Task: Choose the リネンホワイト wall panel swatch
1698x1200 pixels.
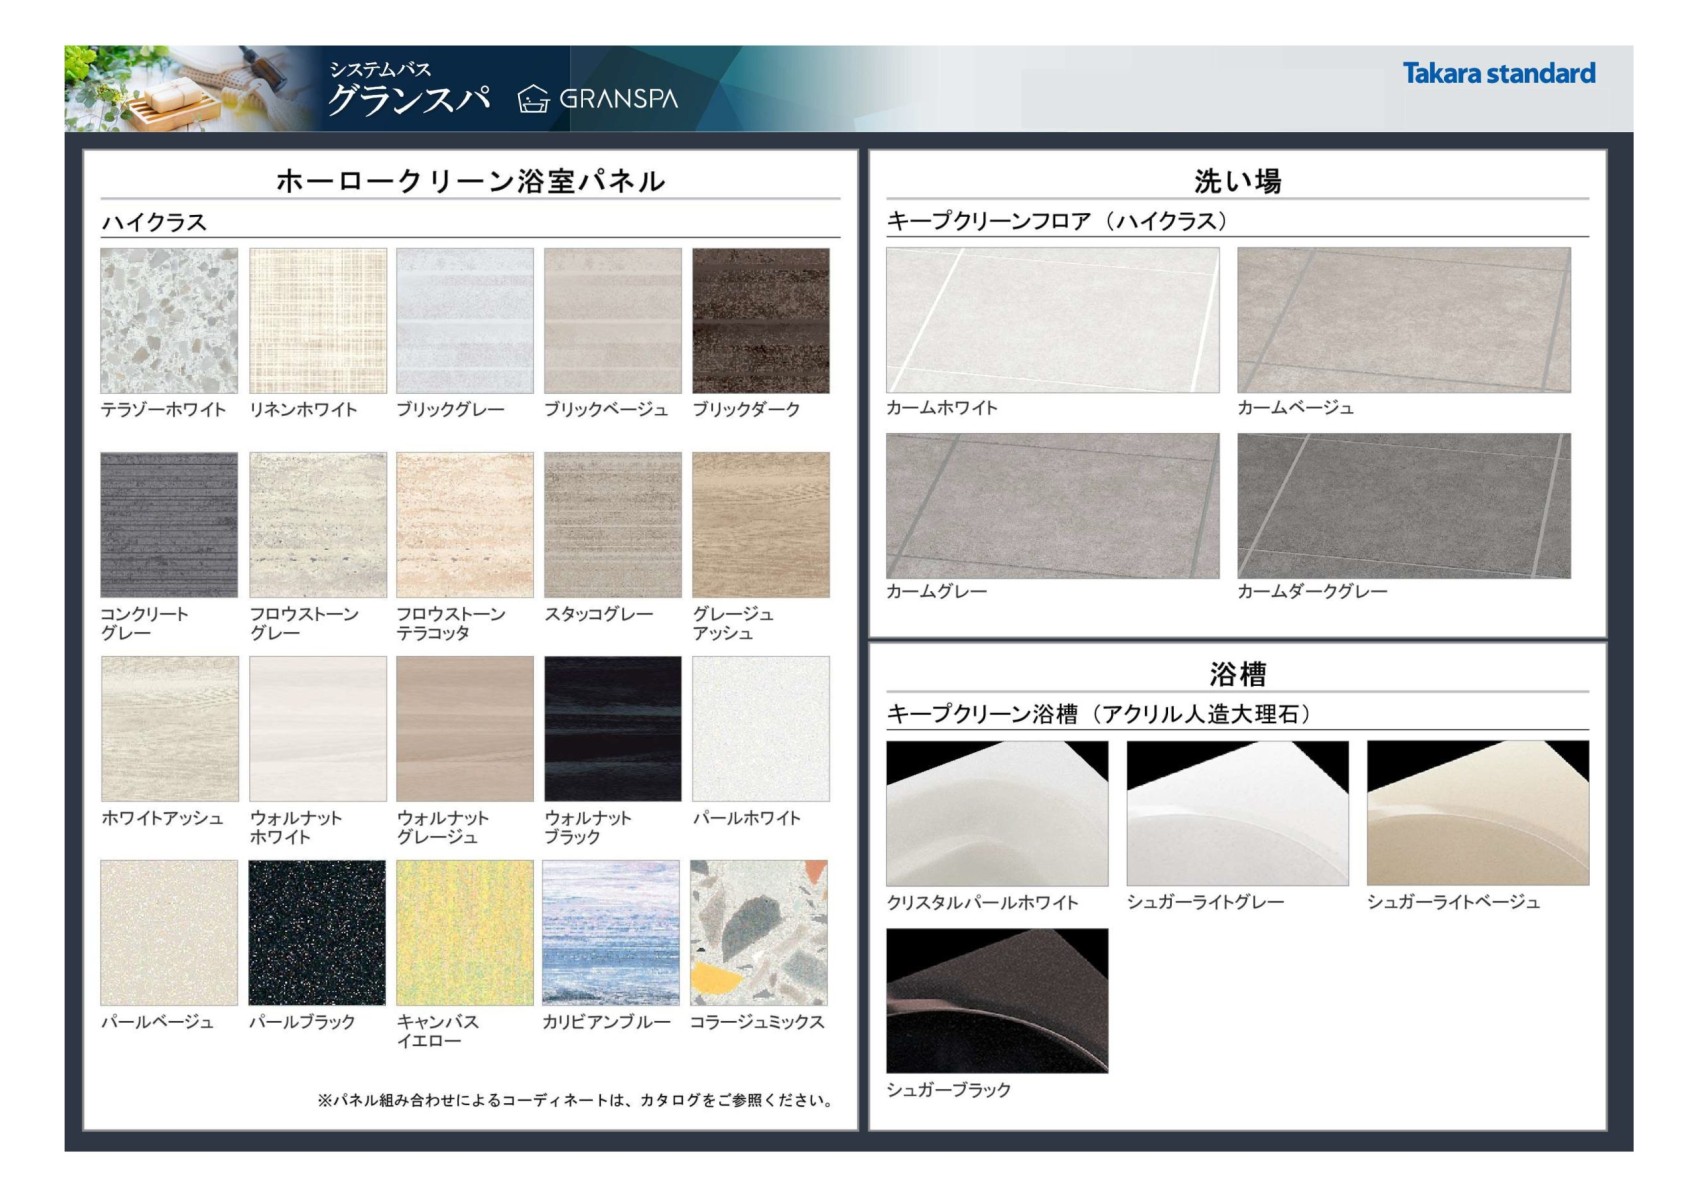Action: (317, 320)
